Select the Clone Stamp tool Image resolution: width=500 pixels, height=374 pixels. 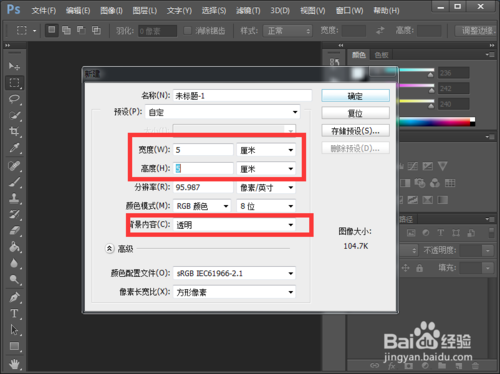(14, 198)
